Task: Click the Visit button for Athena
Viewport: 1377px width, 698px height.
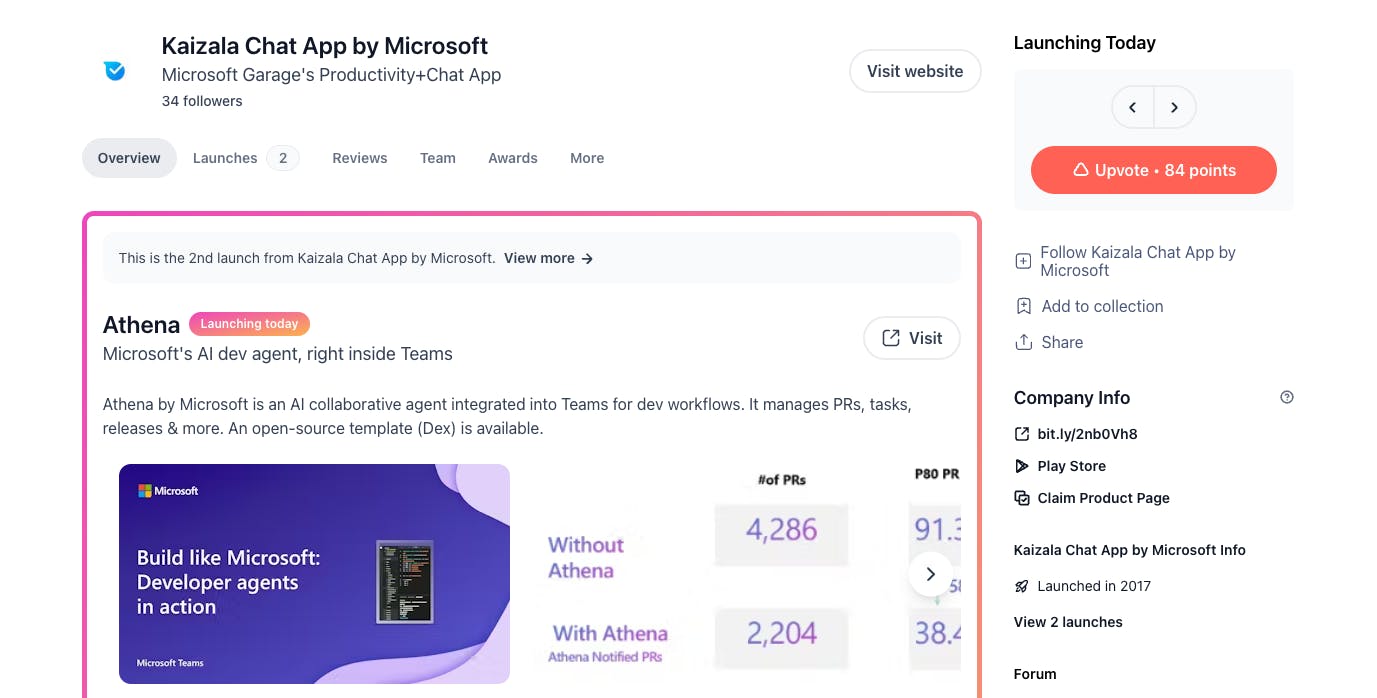Action: coord(912,338)
